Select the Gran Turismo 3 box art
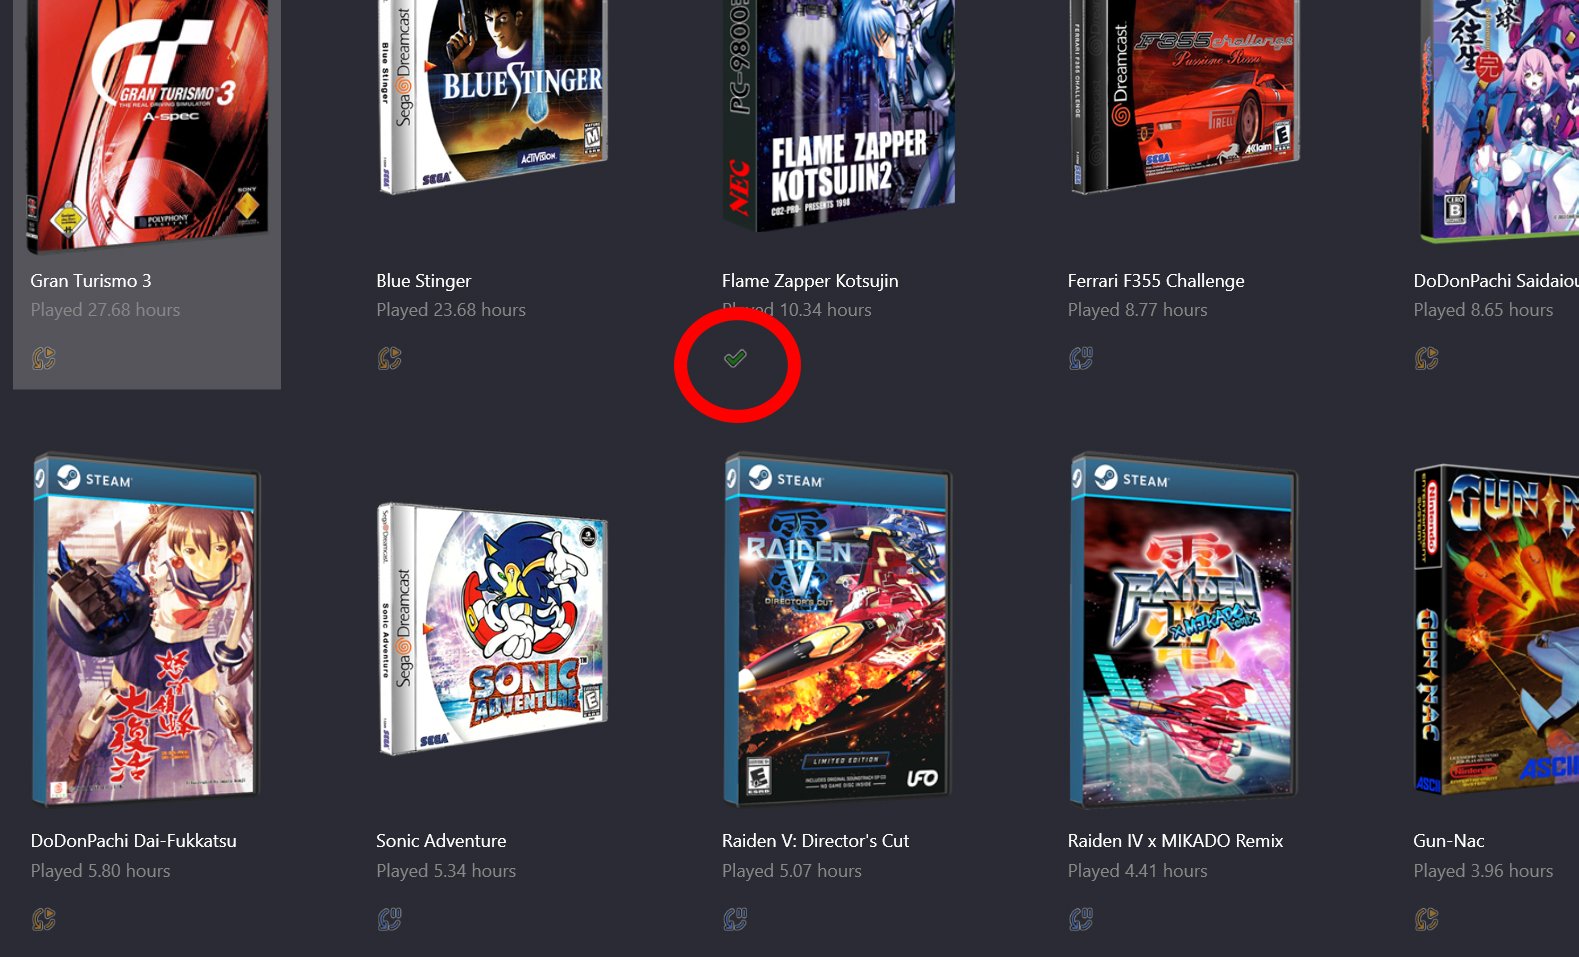This screenshot has width=1579, height=957. pos(147,120)
